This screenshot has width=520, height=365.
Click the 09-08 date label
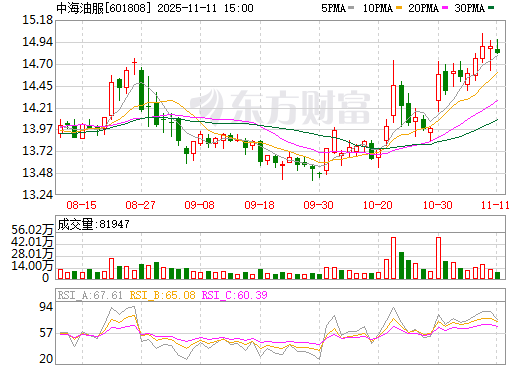pos(199,205)
